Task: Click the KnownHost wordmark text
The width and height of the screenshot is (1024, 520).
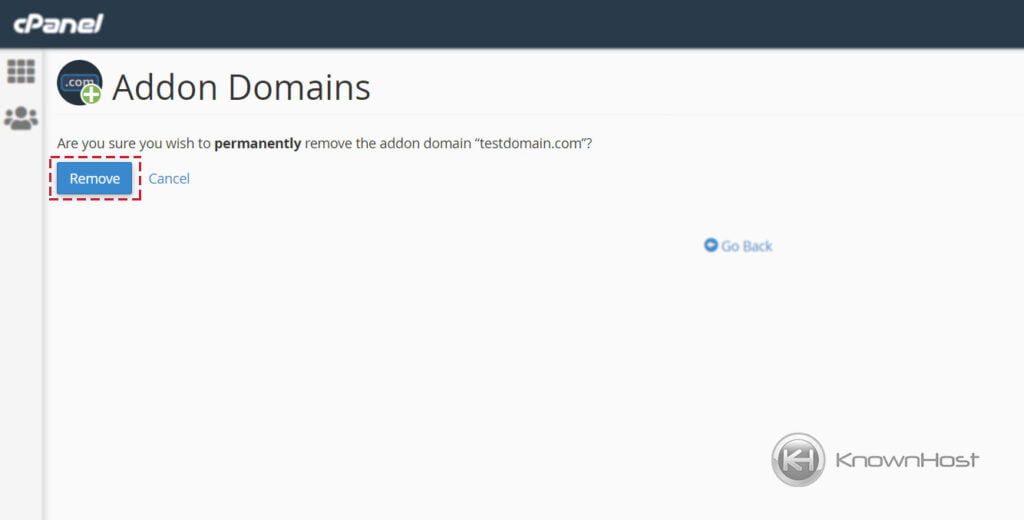Action: click(x=907, y=460)
